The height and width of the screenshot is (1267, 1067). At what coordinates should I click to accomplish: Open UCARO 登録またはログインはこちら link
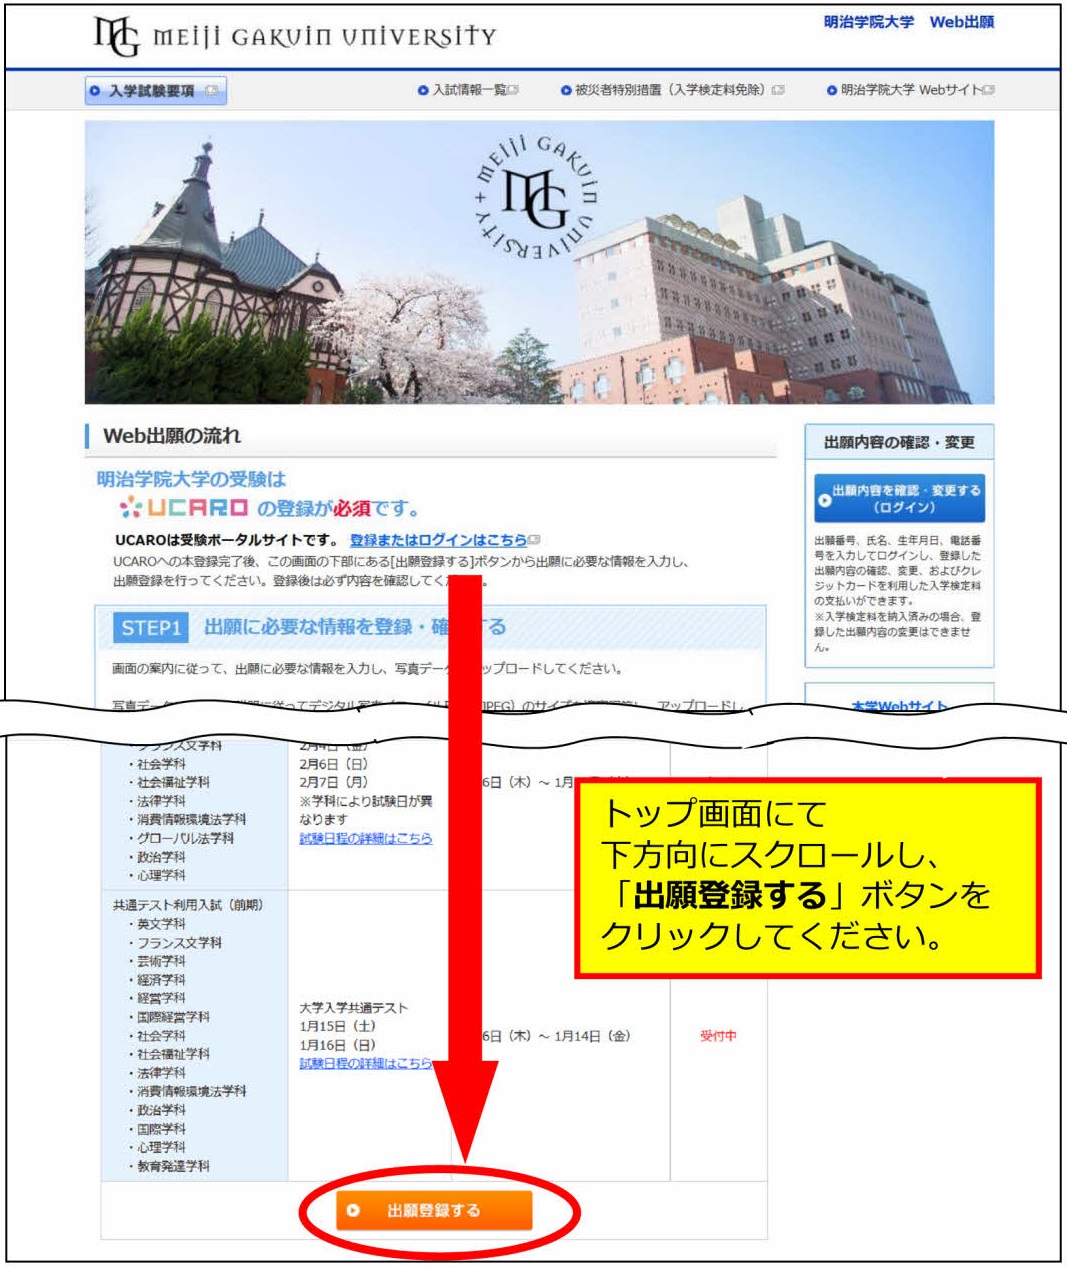(x=438, y=540)
